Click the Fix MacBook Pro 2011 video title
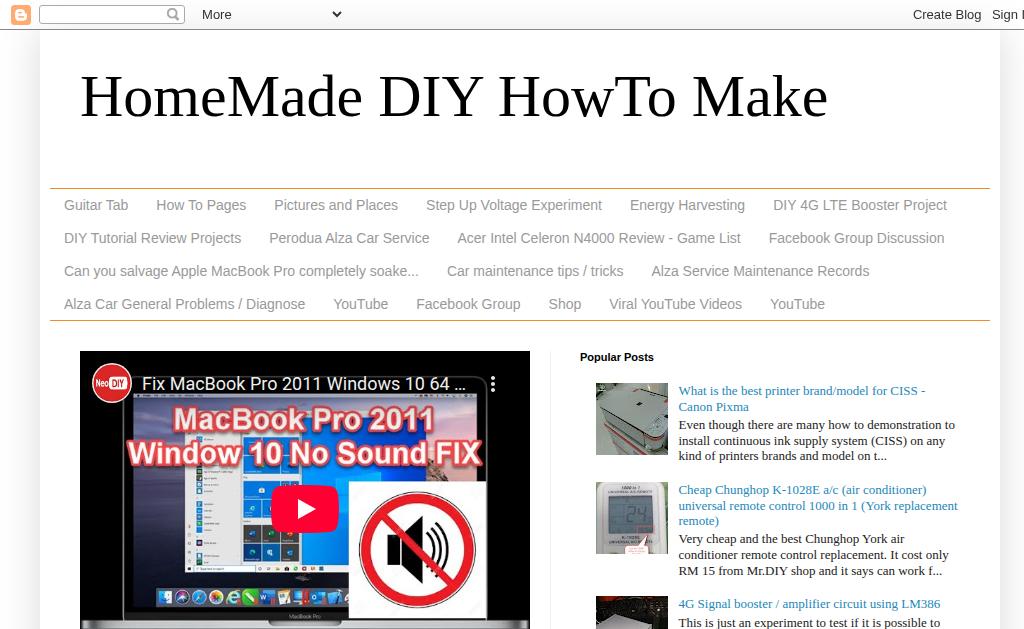Screen dimensions: 1024x629 pyautogui.click(x=304, y=384)
